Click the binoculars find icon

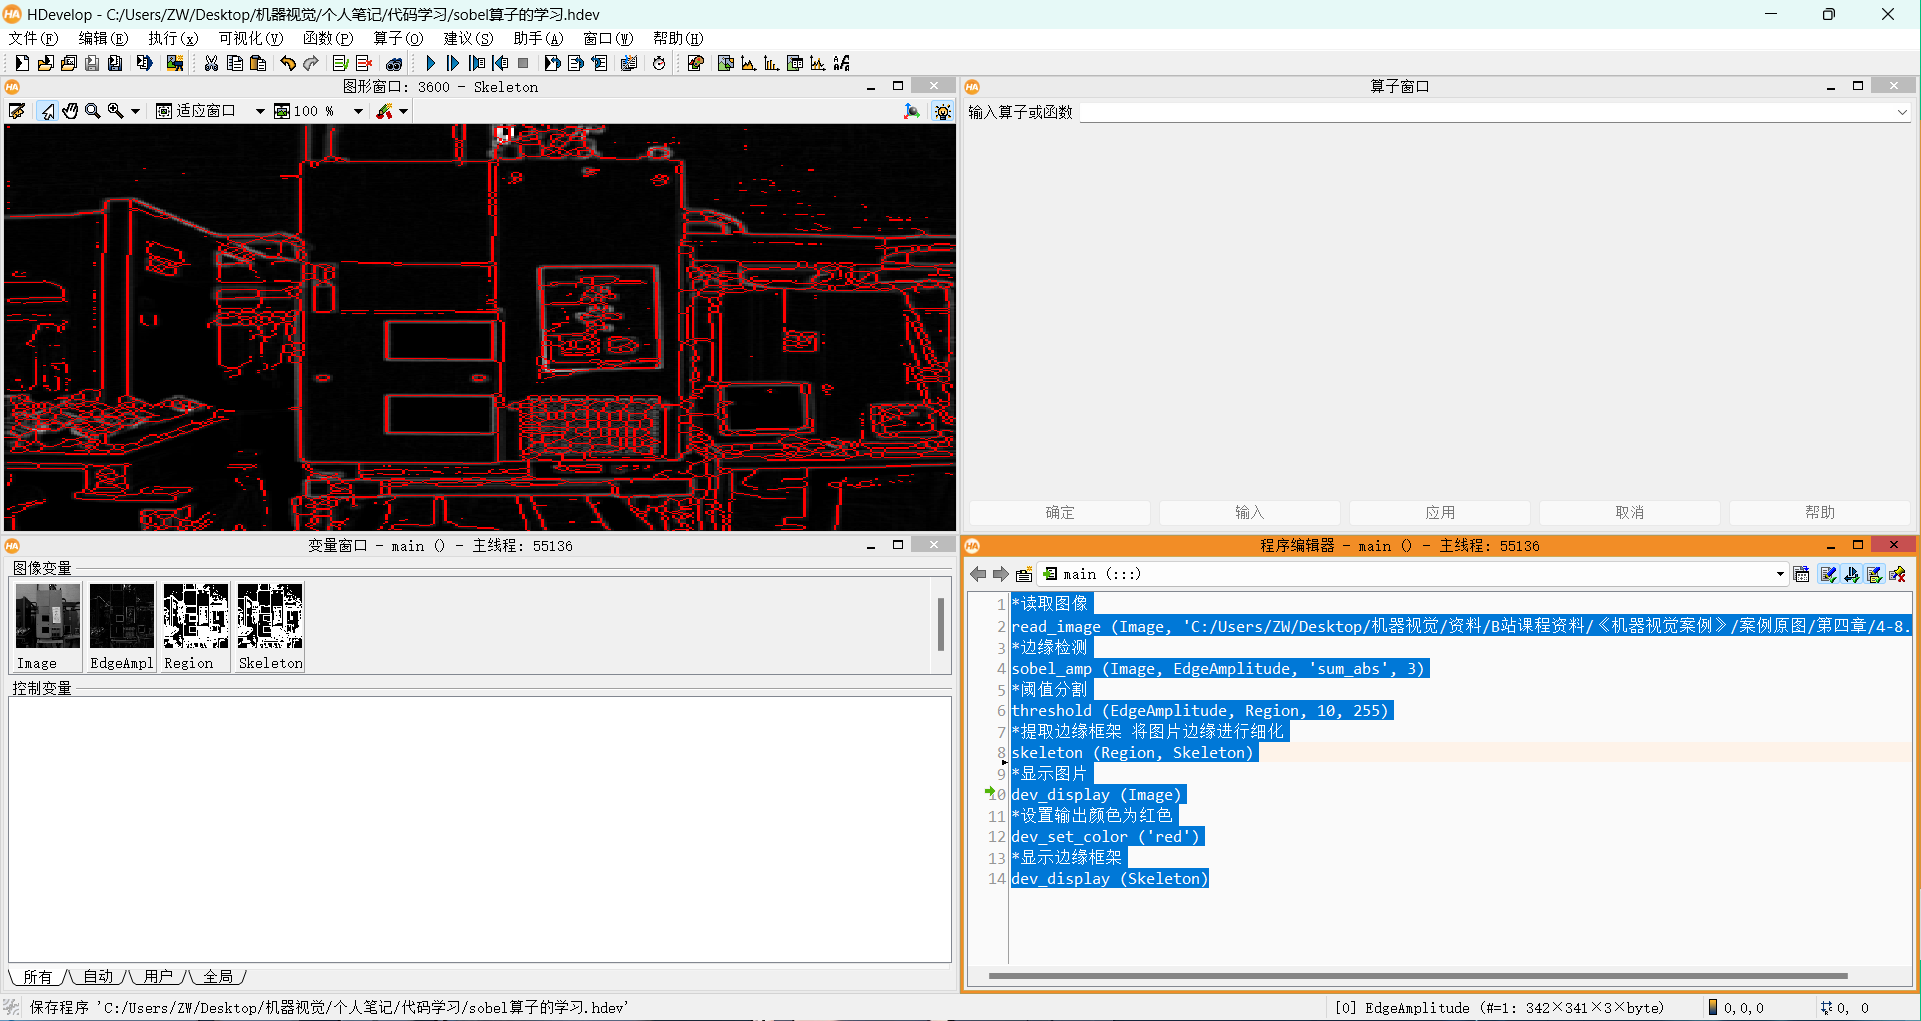point(394,63)
